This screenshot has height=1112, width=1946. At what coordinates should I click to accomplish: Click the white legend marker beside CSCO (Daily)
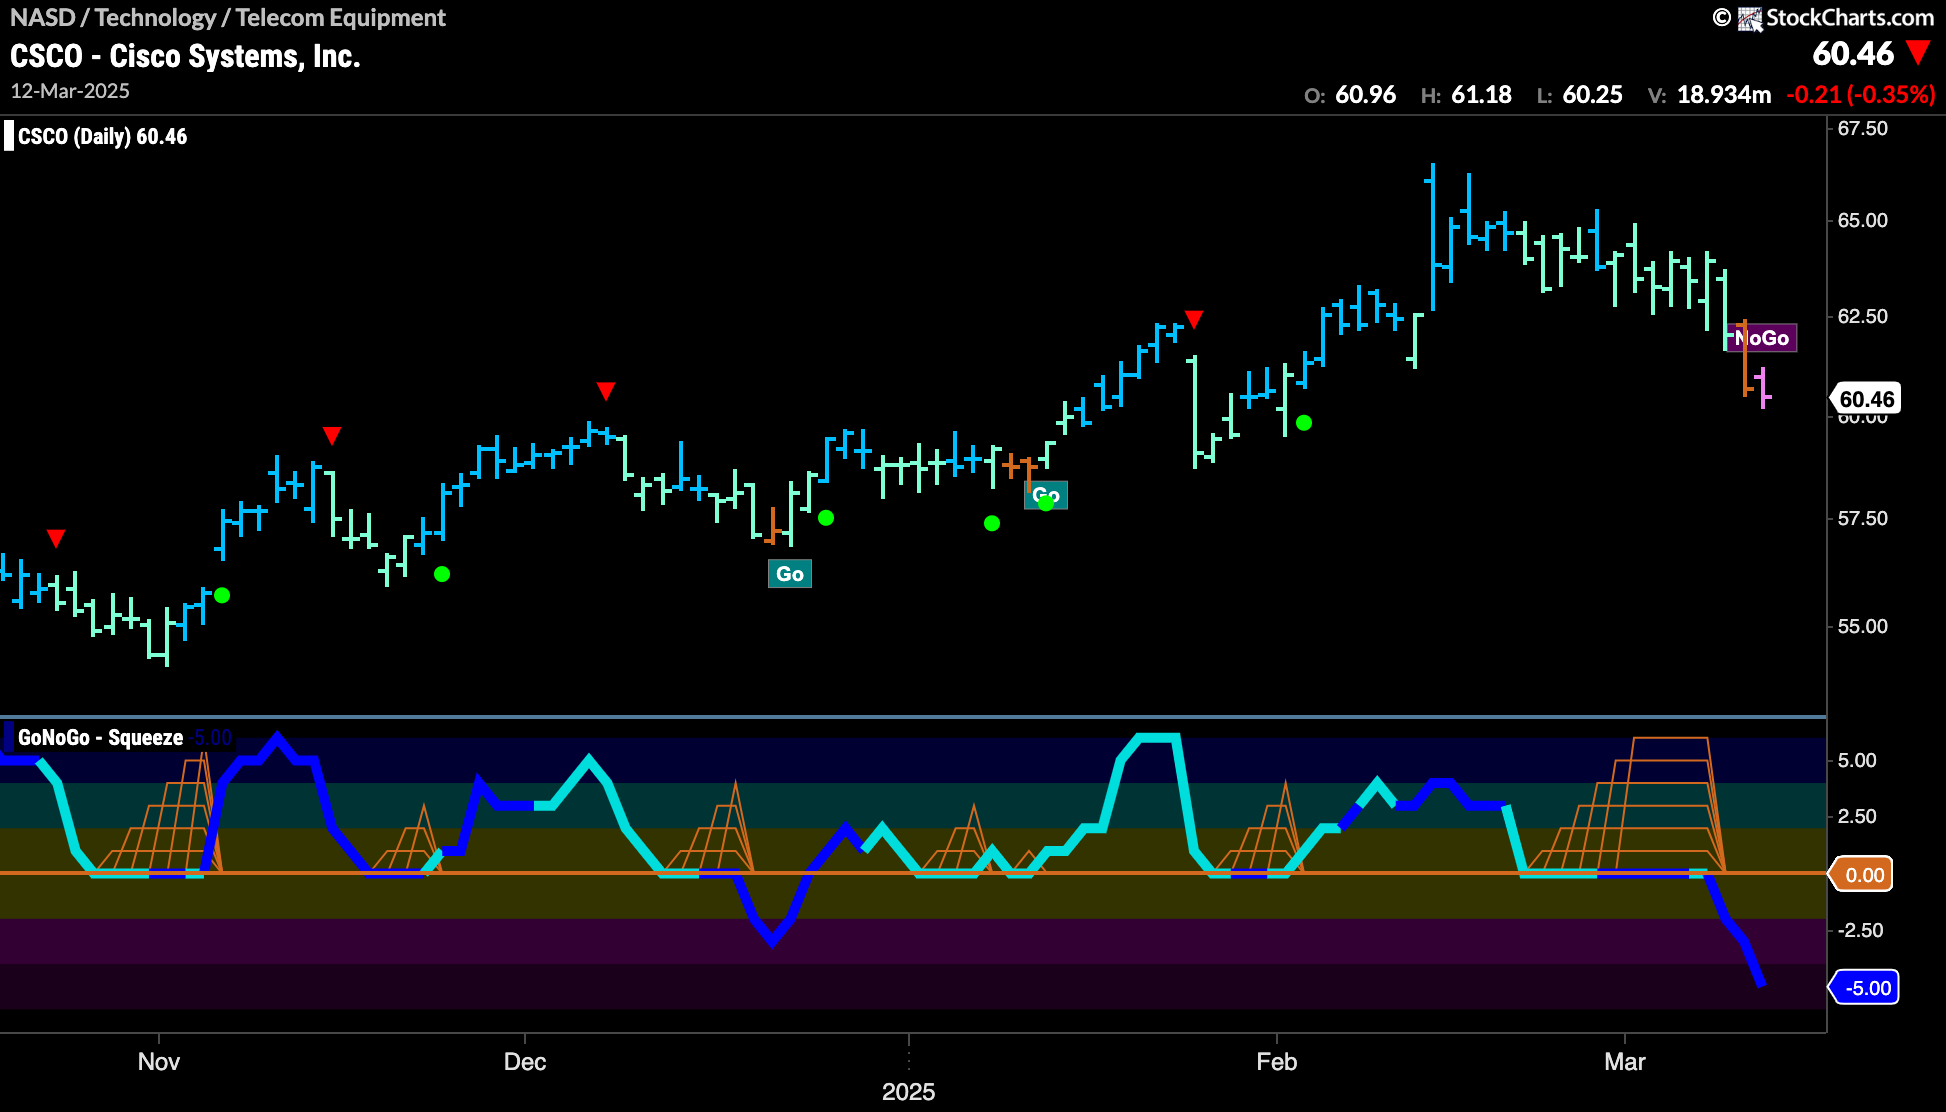click(9, 136)
